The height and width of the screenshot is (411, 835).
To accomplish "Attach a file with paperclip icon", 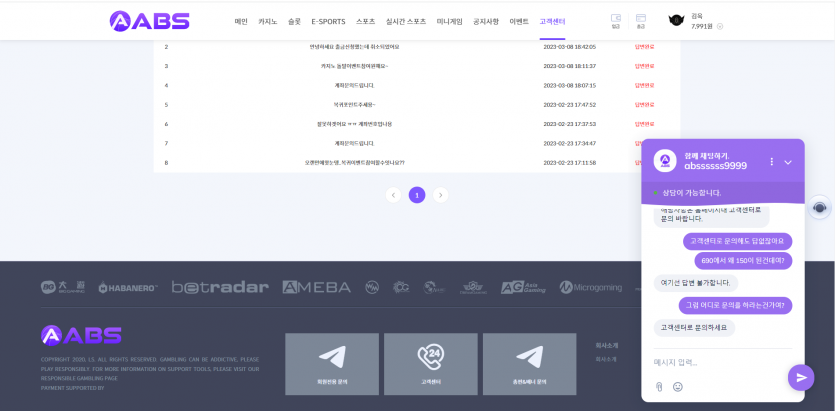I will [658, 387].
